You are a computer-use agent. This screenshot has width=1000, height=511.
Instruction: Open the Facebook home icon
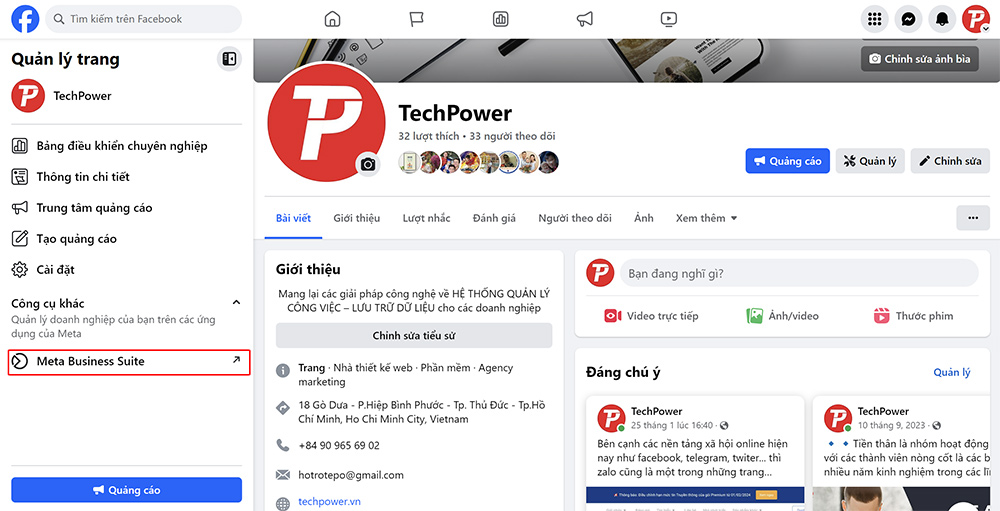point(332,19)
